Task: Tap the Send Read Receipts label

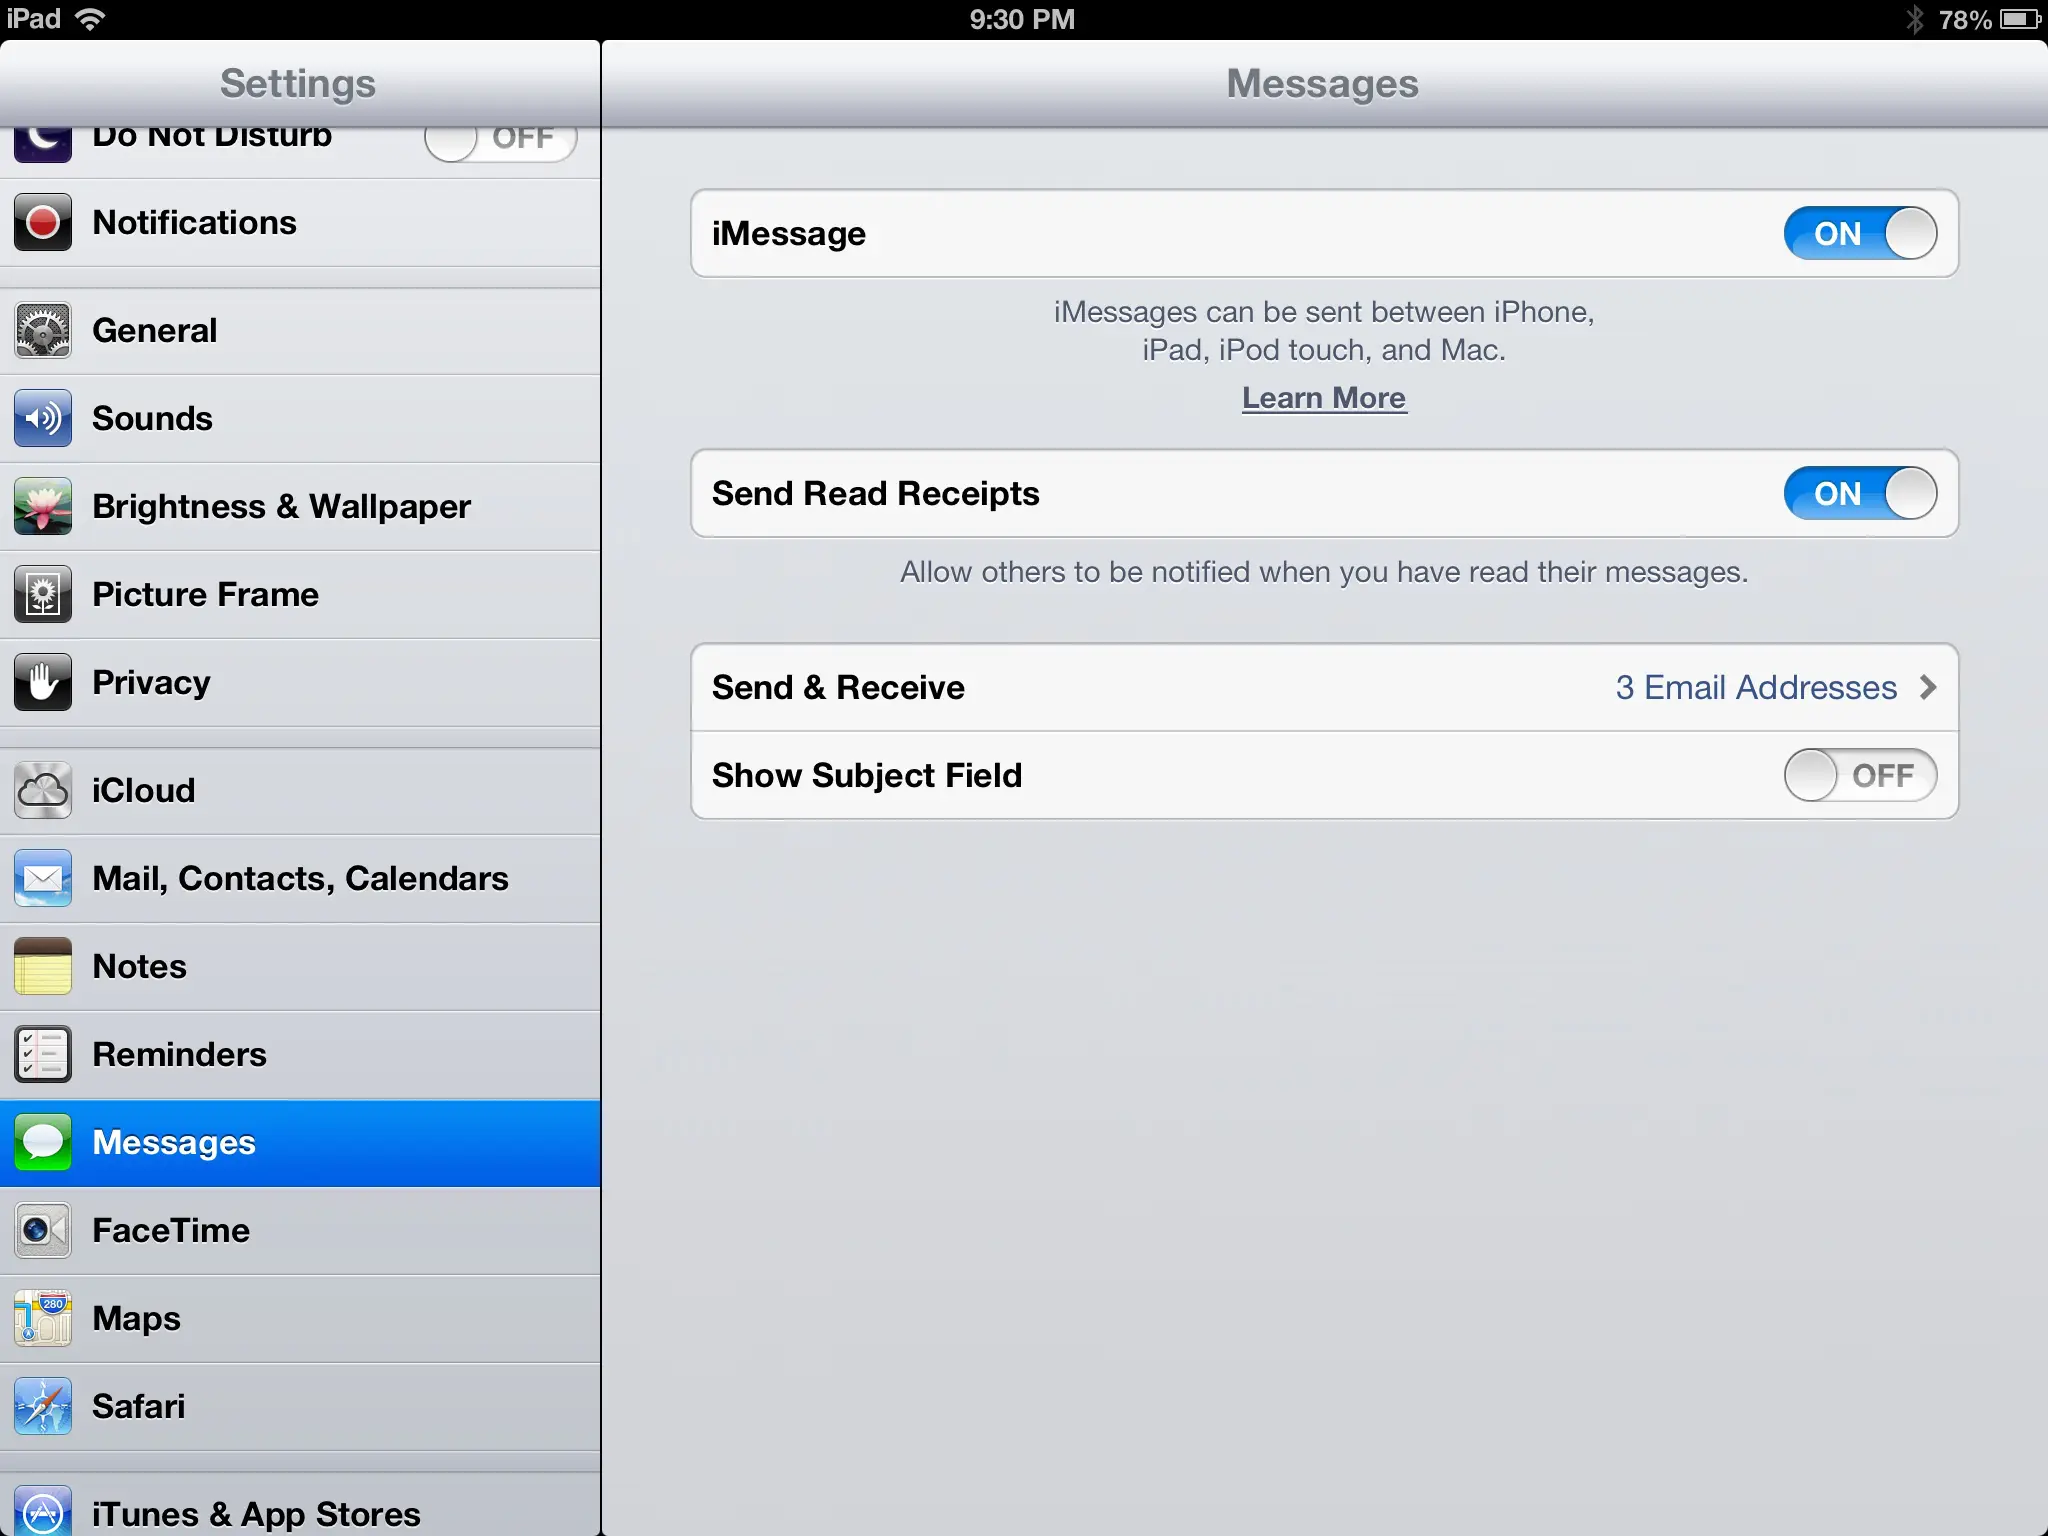Action: coord(876,493)
